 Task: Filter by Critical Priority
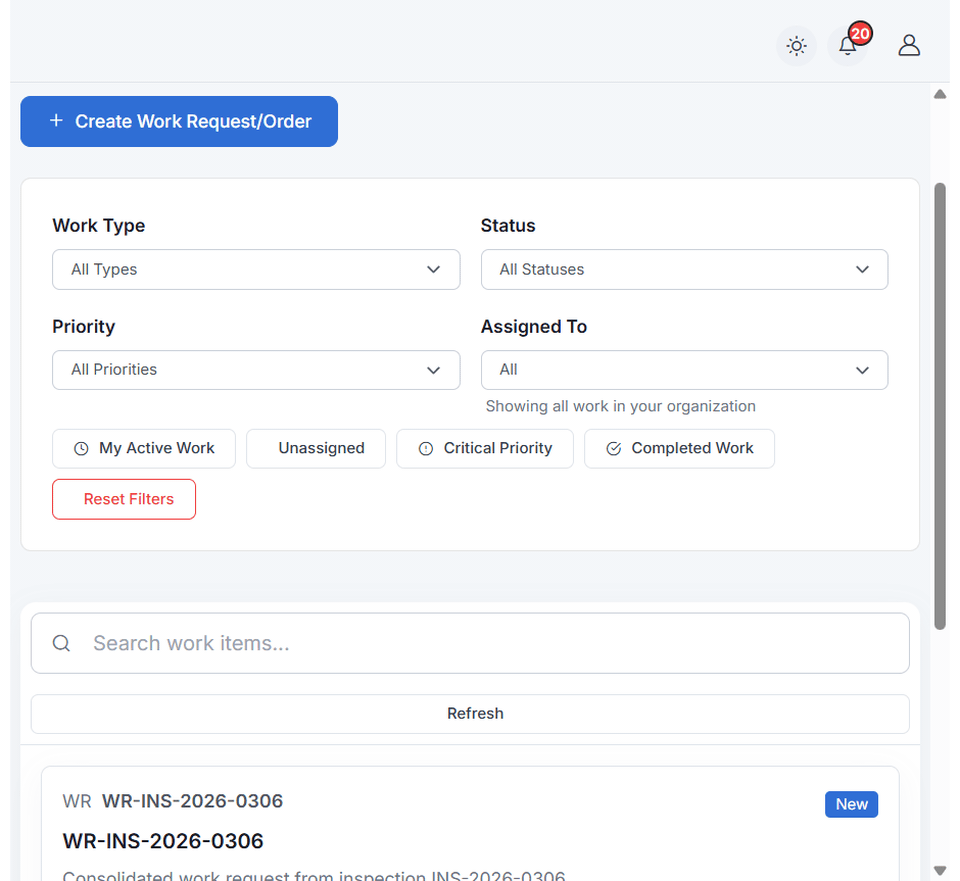[x=485, y=449]
